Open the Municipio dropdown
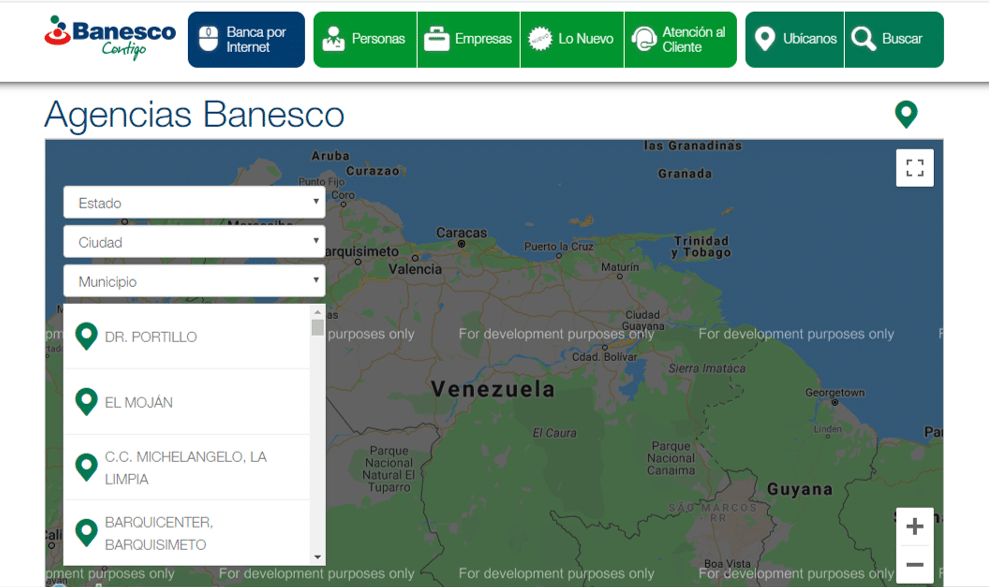Viewport: 989px width, 587px height. [x=194, y=281]
